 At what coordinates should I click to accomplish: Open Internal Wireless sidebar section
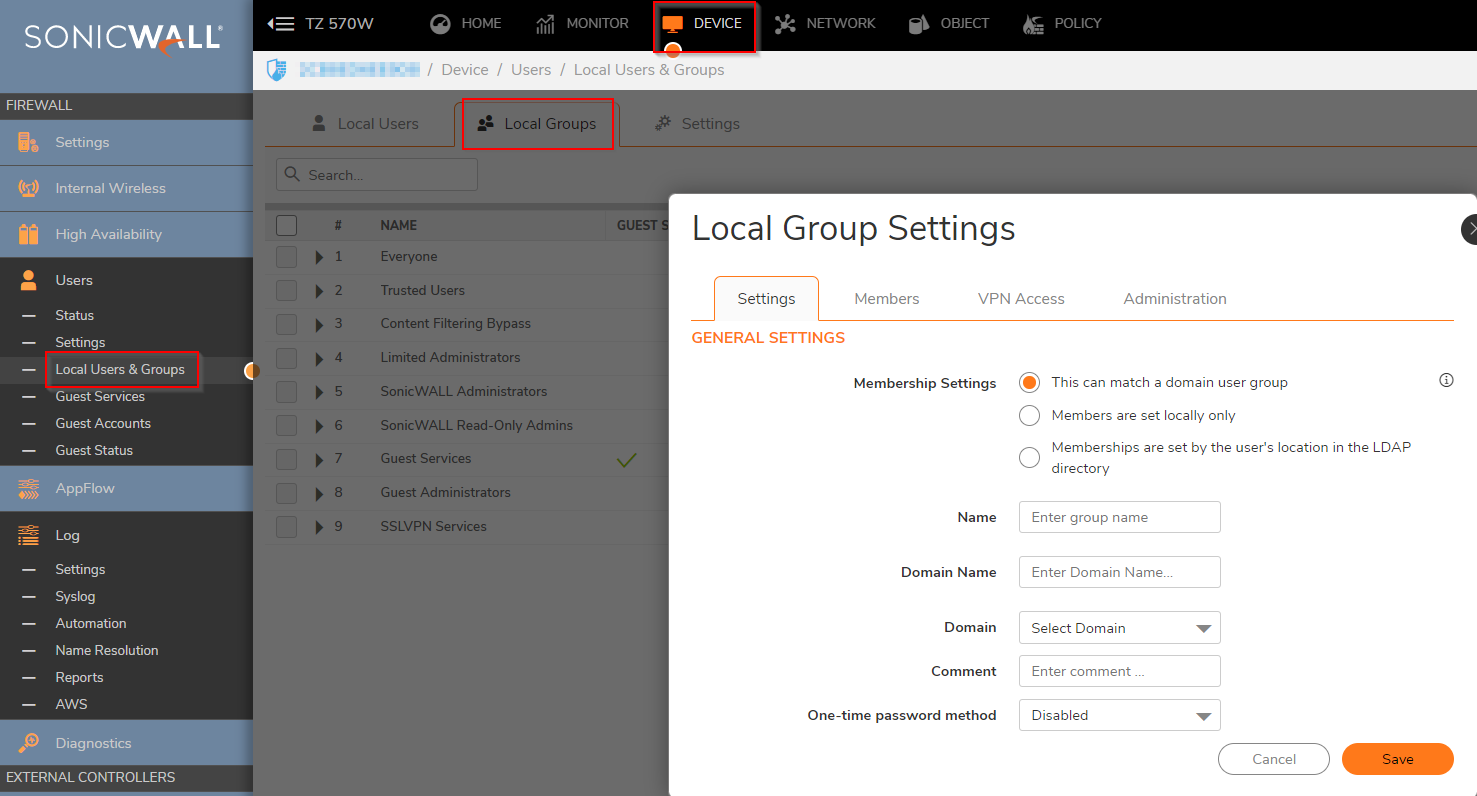click(x=110, y=188)
